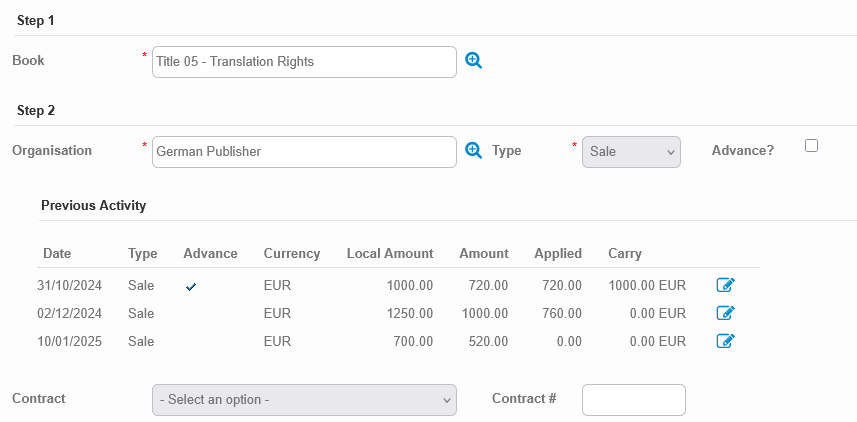Viewport: 857px width, 422px height.
Task: Click the Currency column header
Action: [x=292, y=253]
